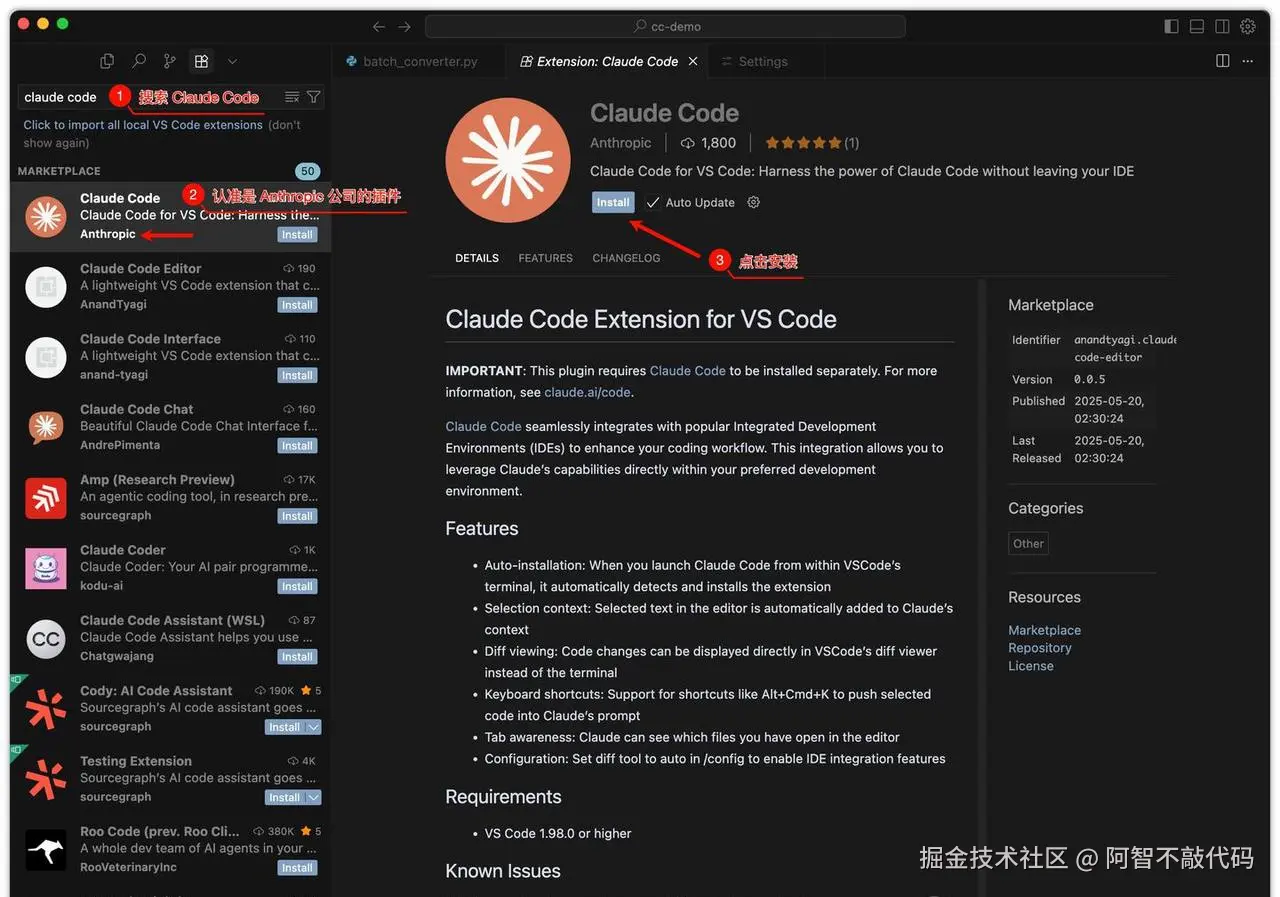Go back with the navigation arrow
The height and width of the screenshot is (897, 1280).
(x=378, y=26)
